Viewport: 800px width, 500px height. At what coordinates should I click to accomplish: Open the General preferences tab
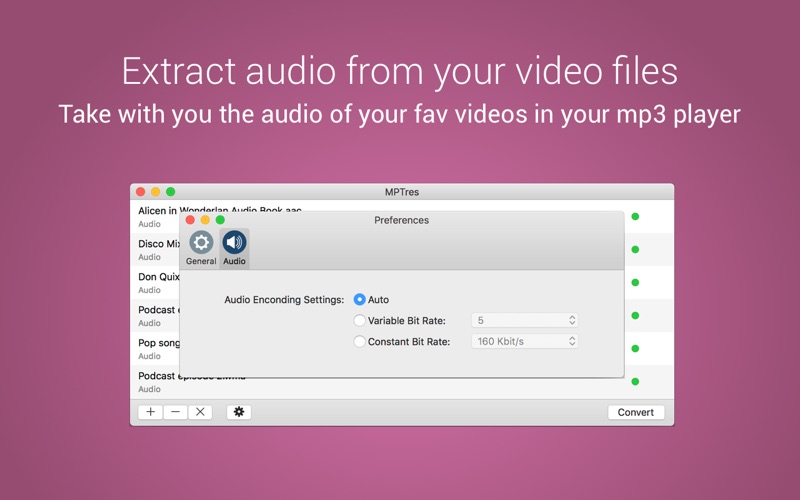click(201, 247)
